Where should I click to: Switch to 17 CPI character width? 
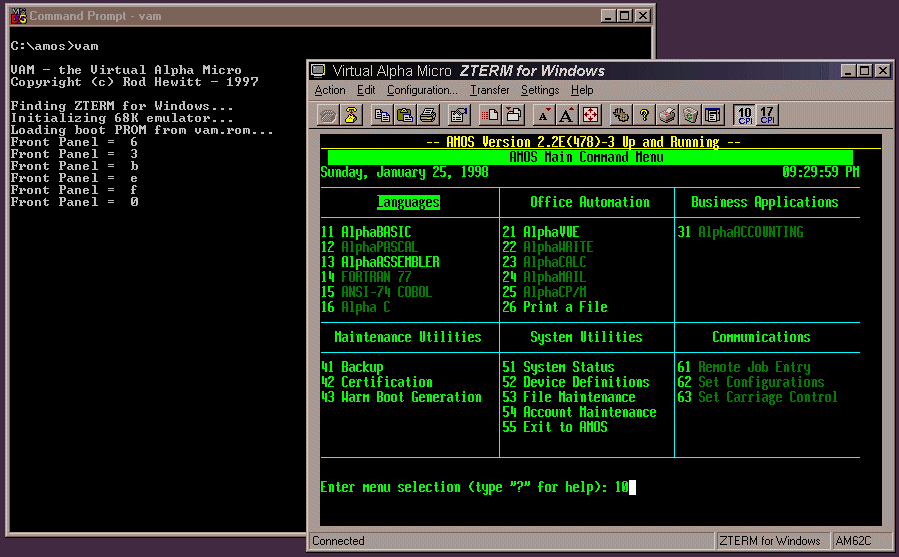click(767, 115)
